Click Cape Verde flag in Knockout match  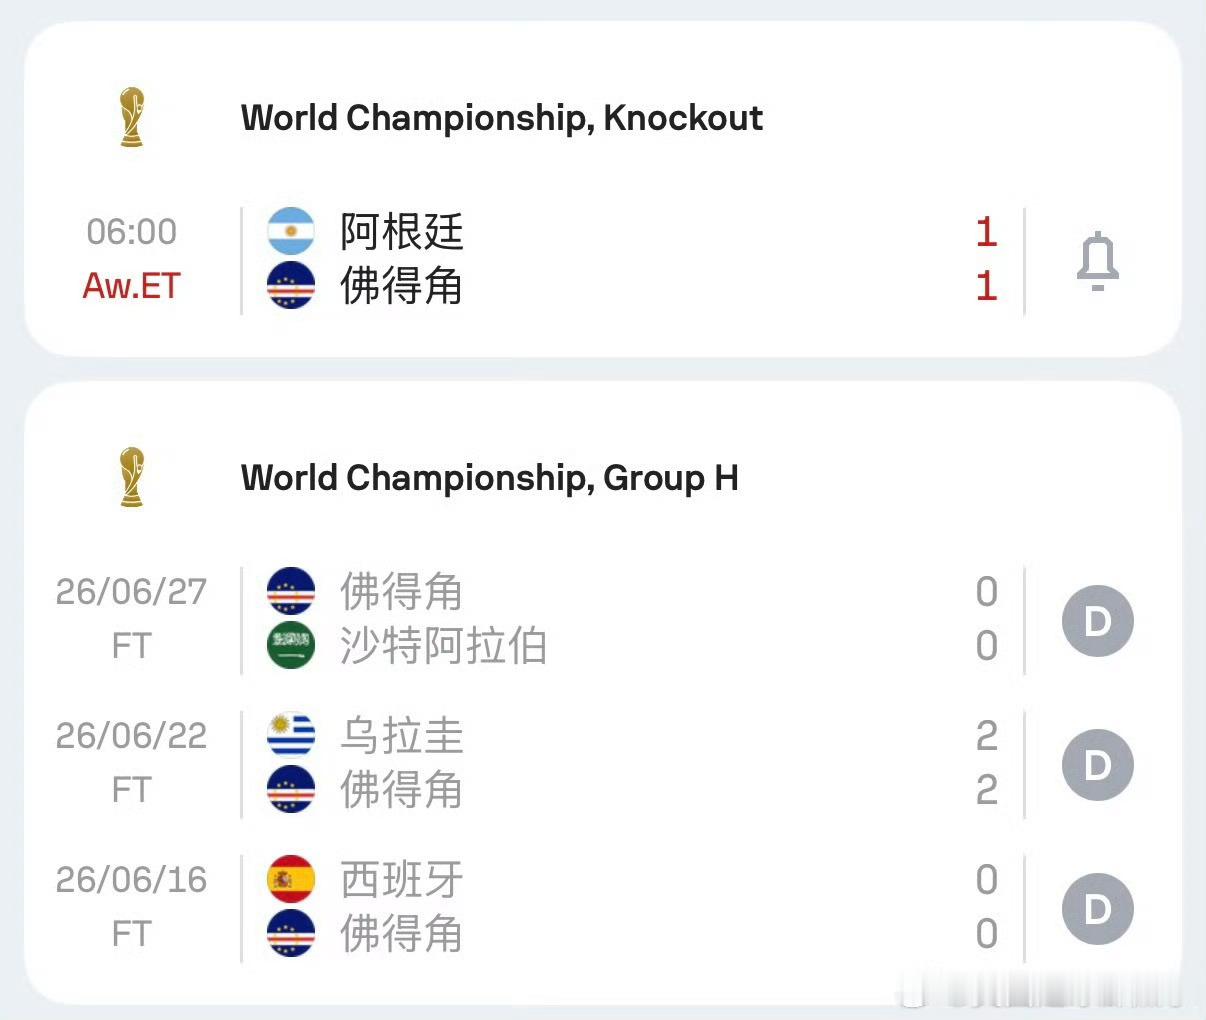(x=291, y=286)
